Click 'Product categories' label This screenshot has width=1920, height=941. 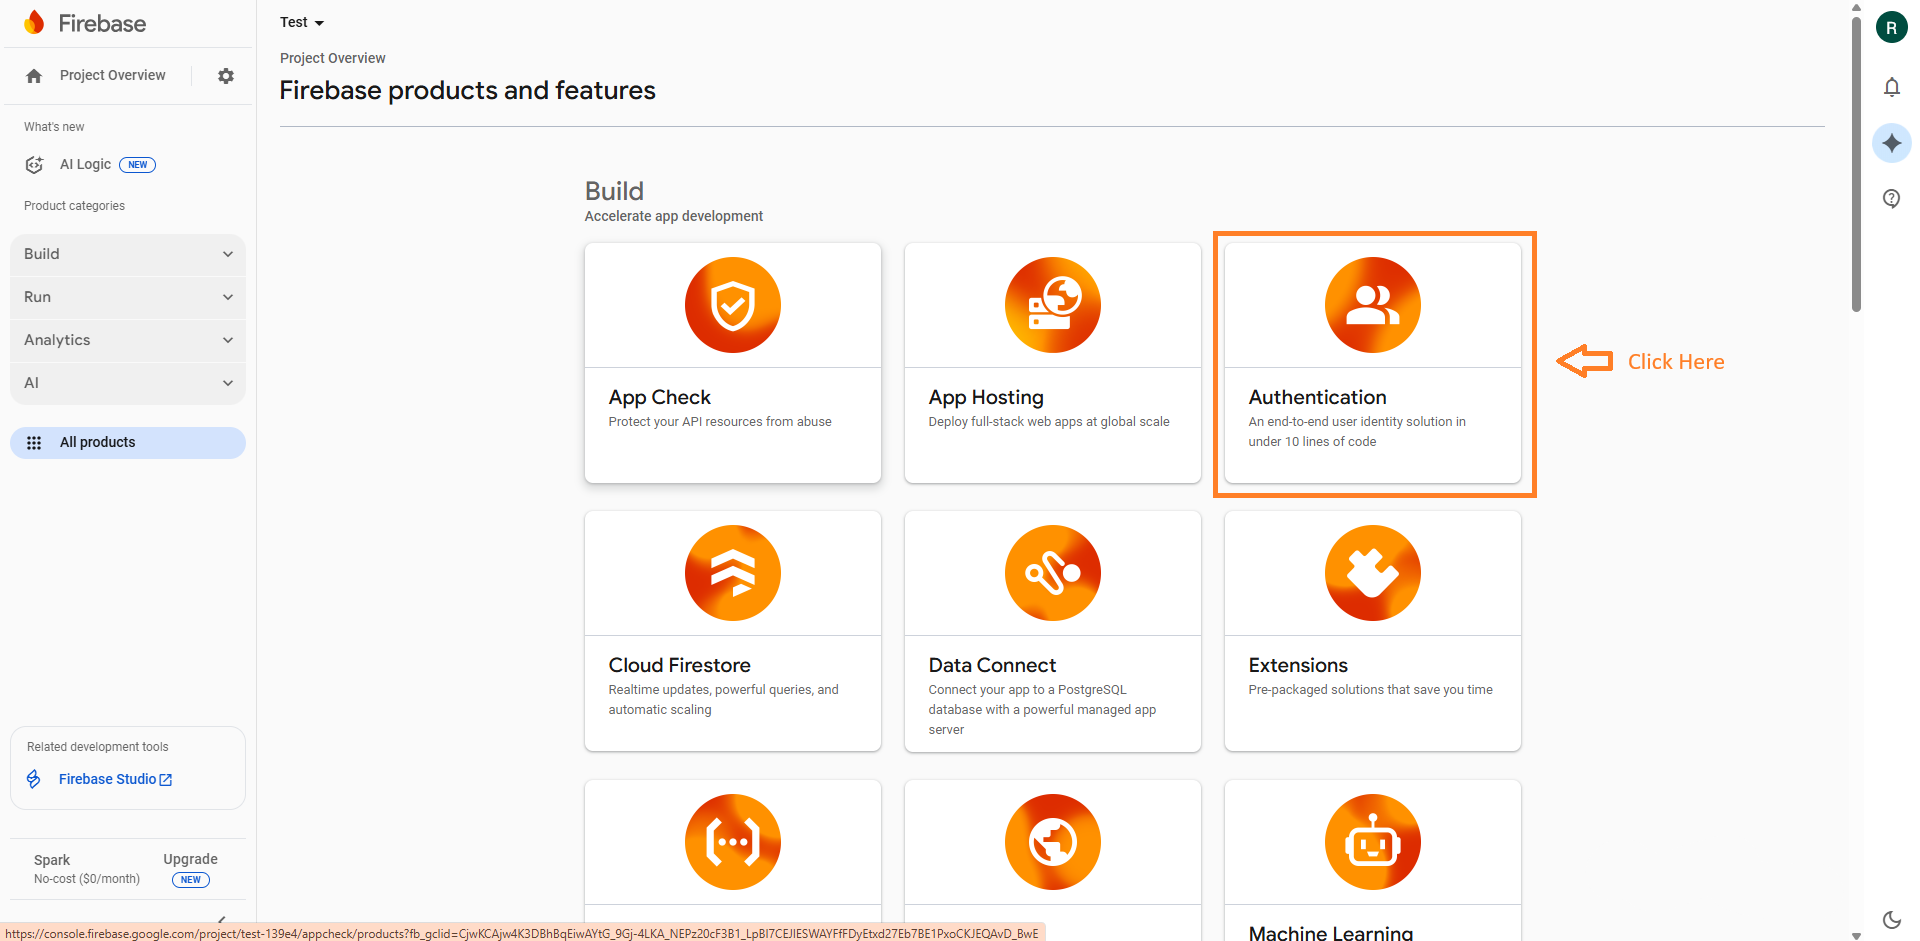point(74,206)
